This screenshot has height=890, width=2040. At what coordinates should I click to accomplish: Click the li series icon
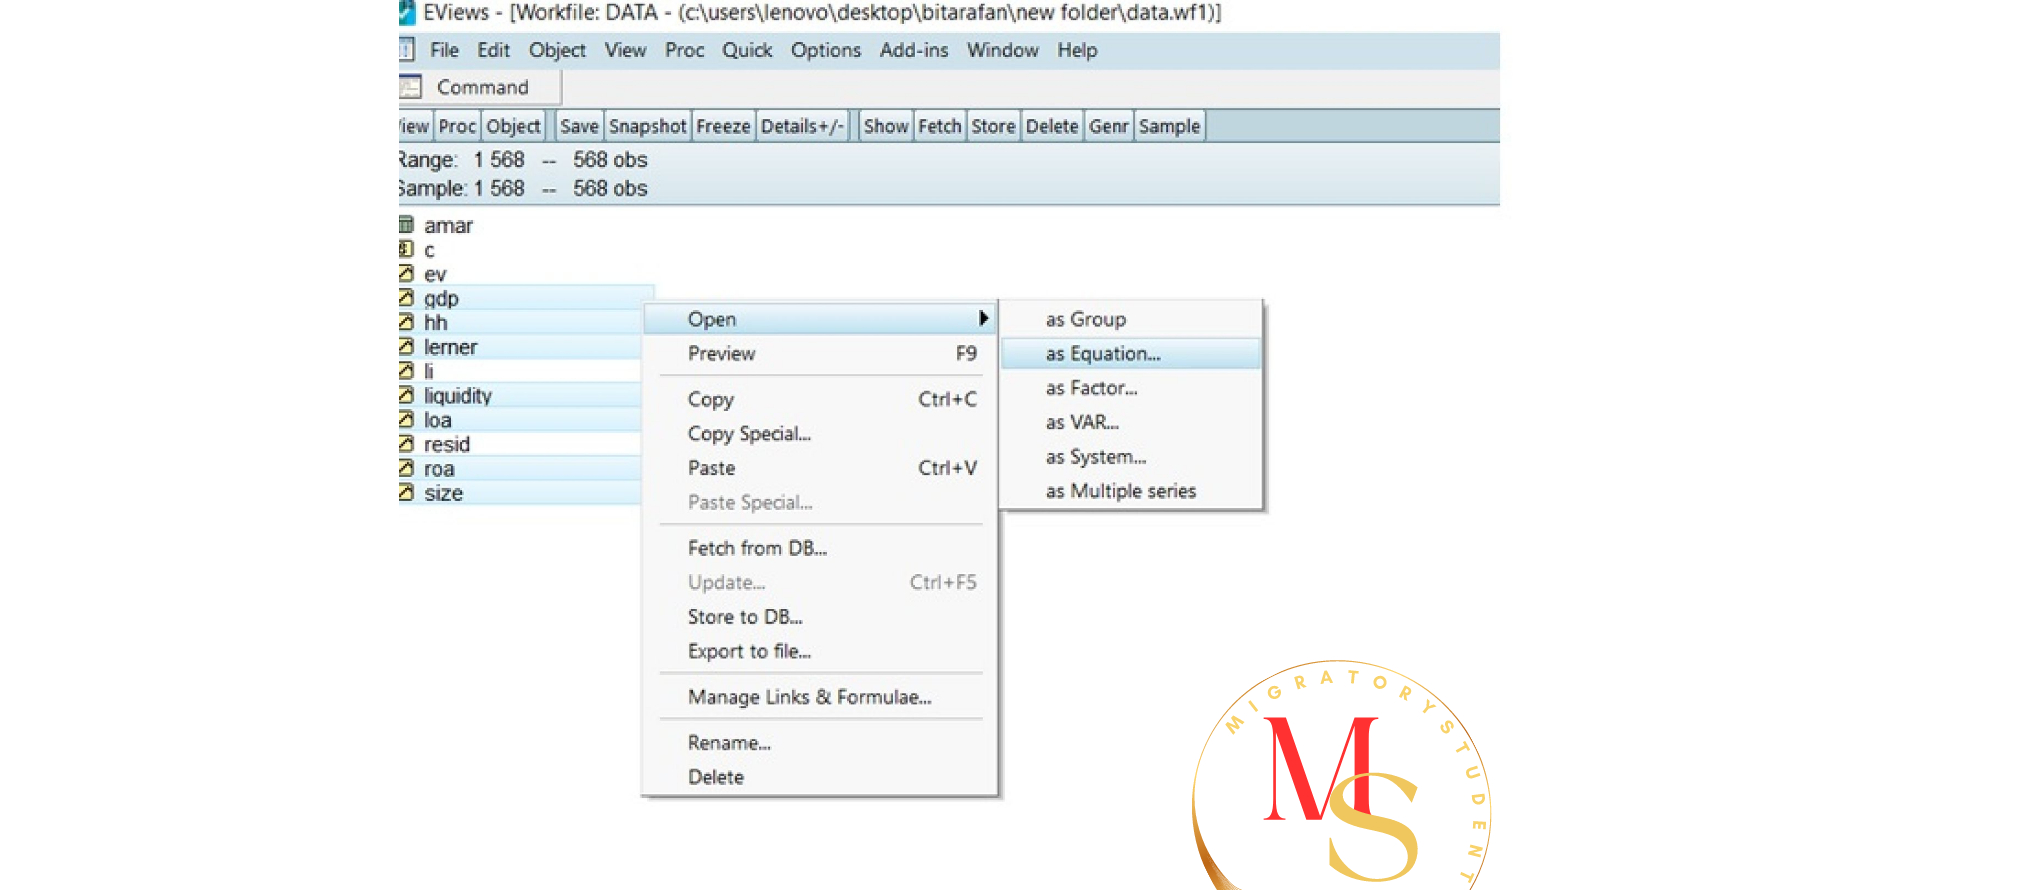(x=406, y=371)
